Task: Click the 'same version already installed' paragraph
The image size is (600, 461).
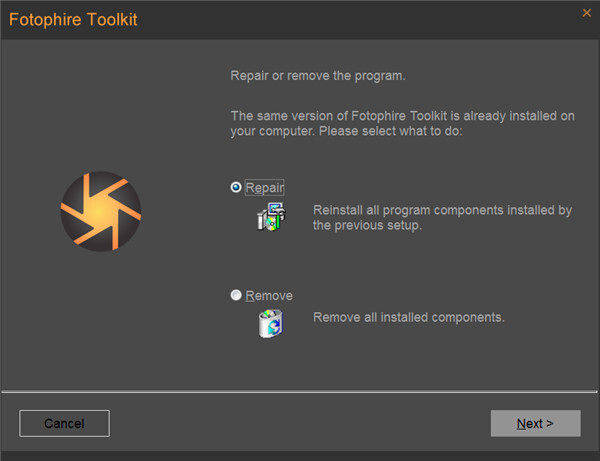Action: tap(403, 123)
